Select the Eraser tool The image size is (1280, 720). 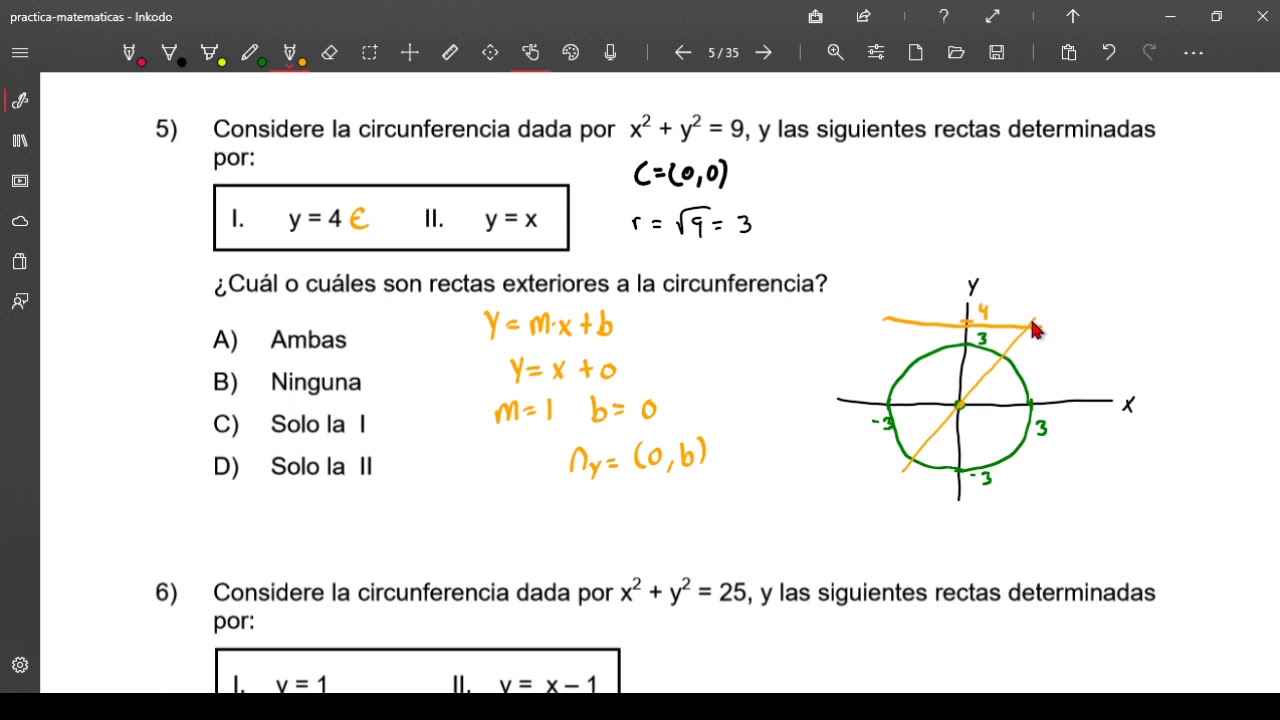[x=329, y=53]
